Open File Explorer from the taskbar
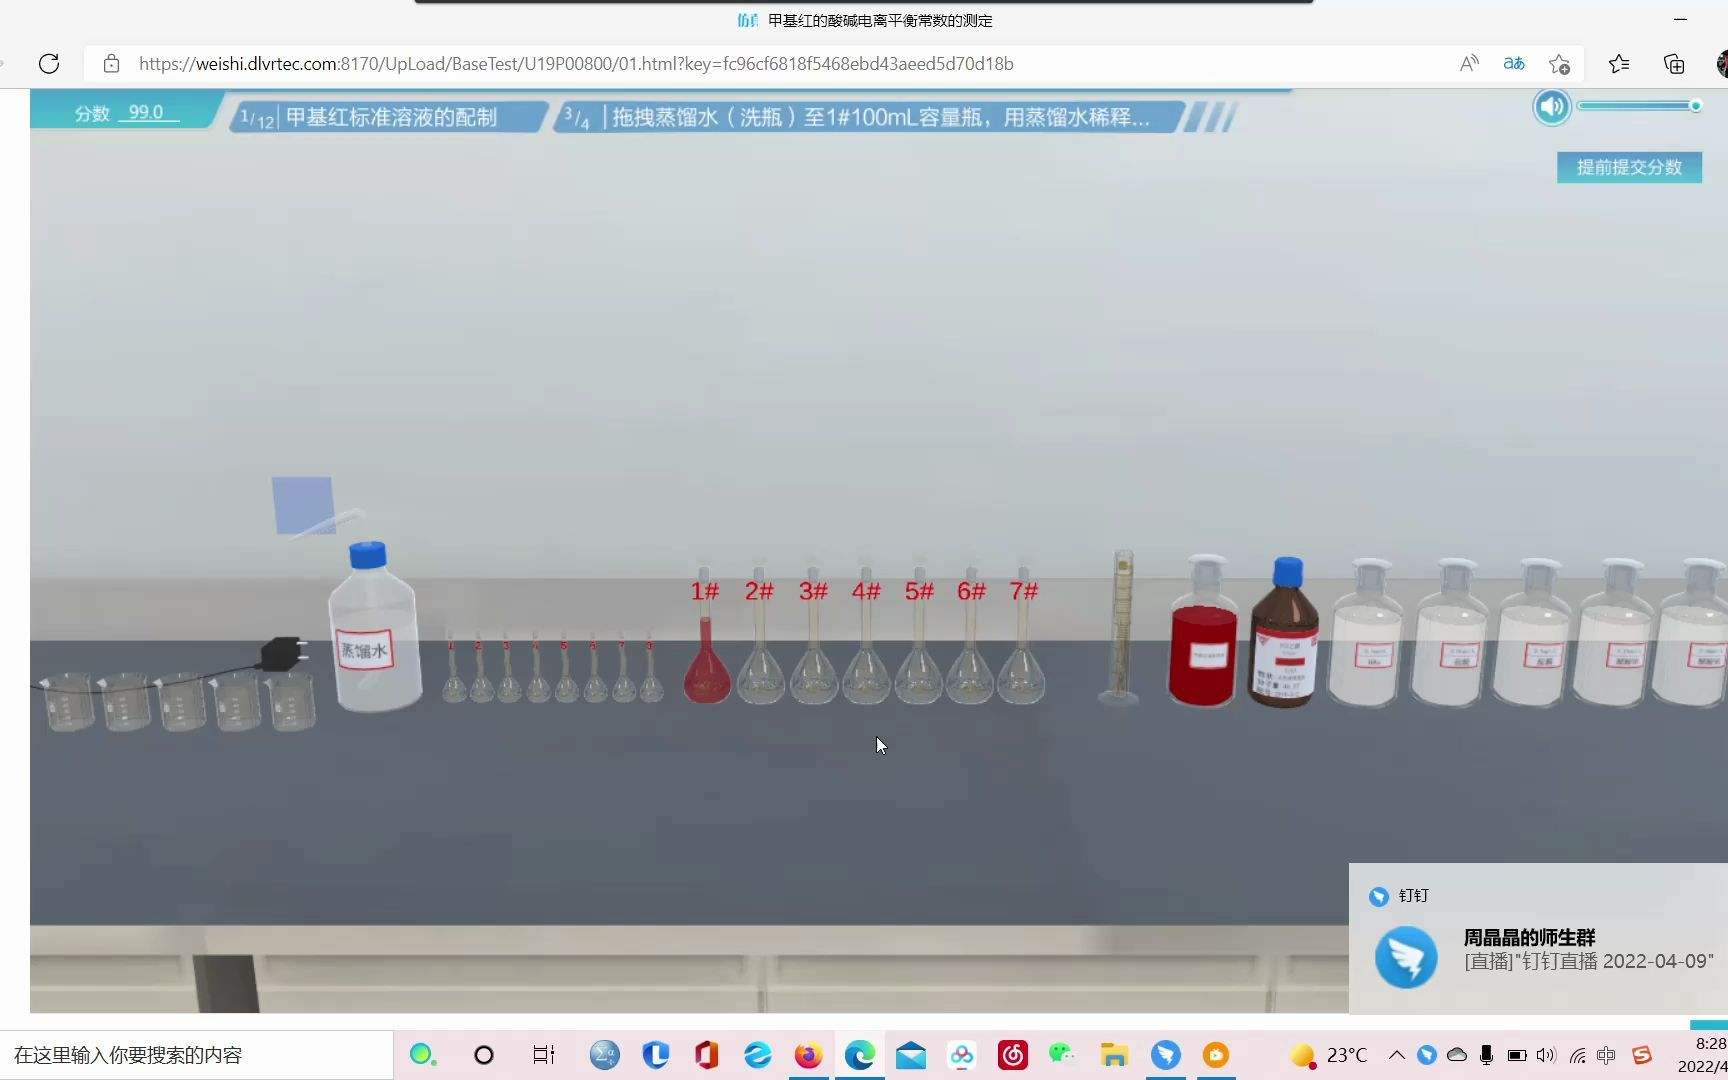 pyautogui.click(x=1114, y=1055)
